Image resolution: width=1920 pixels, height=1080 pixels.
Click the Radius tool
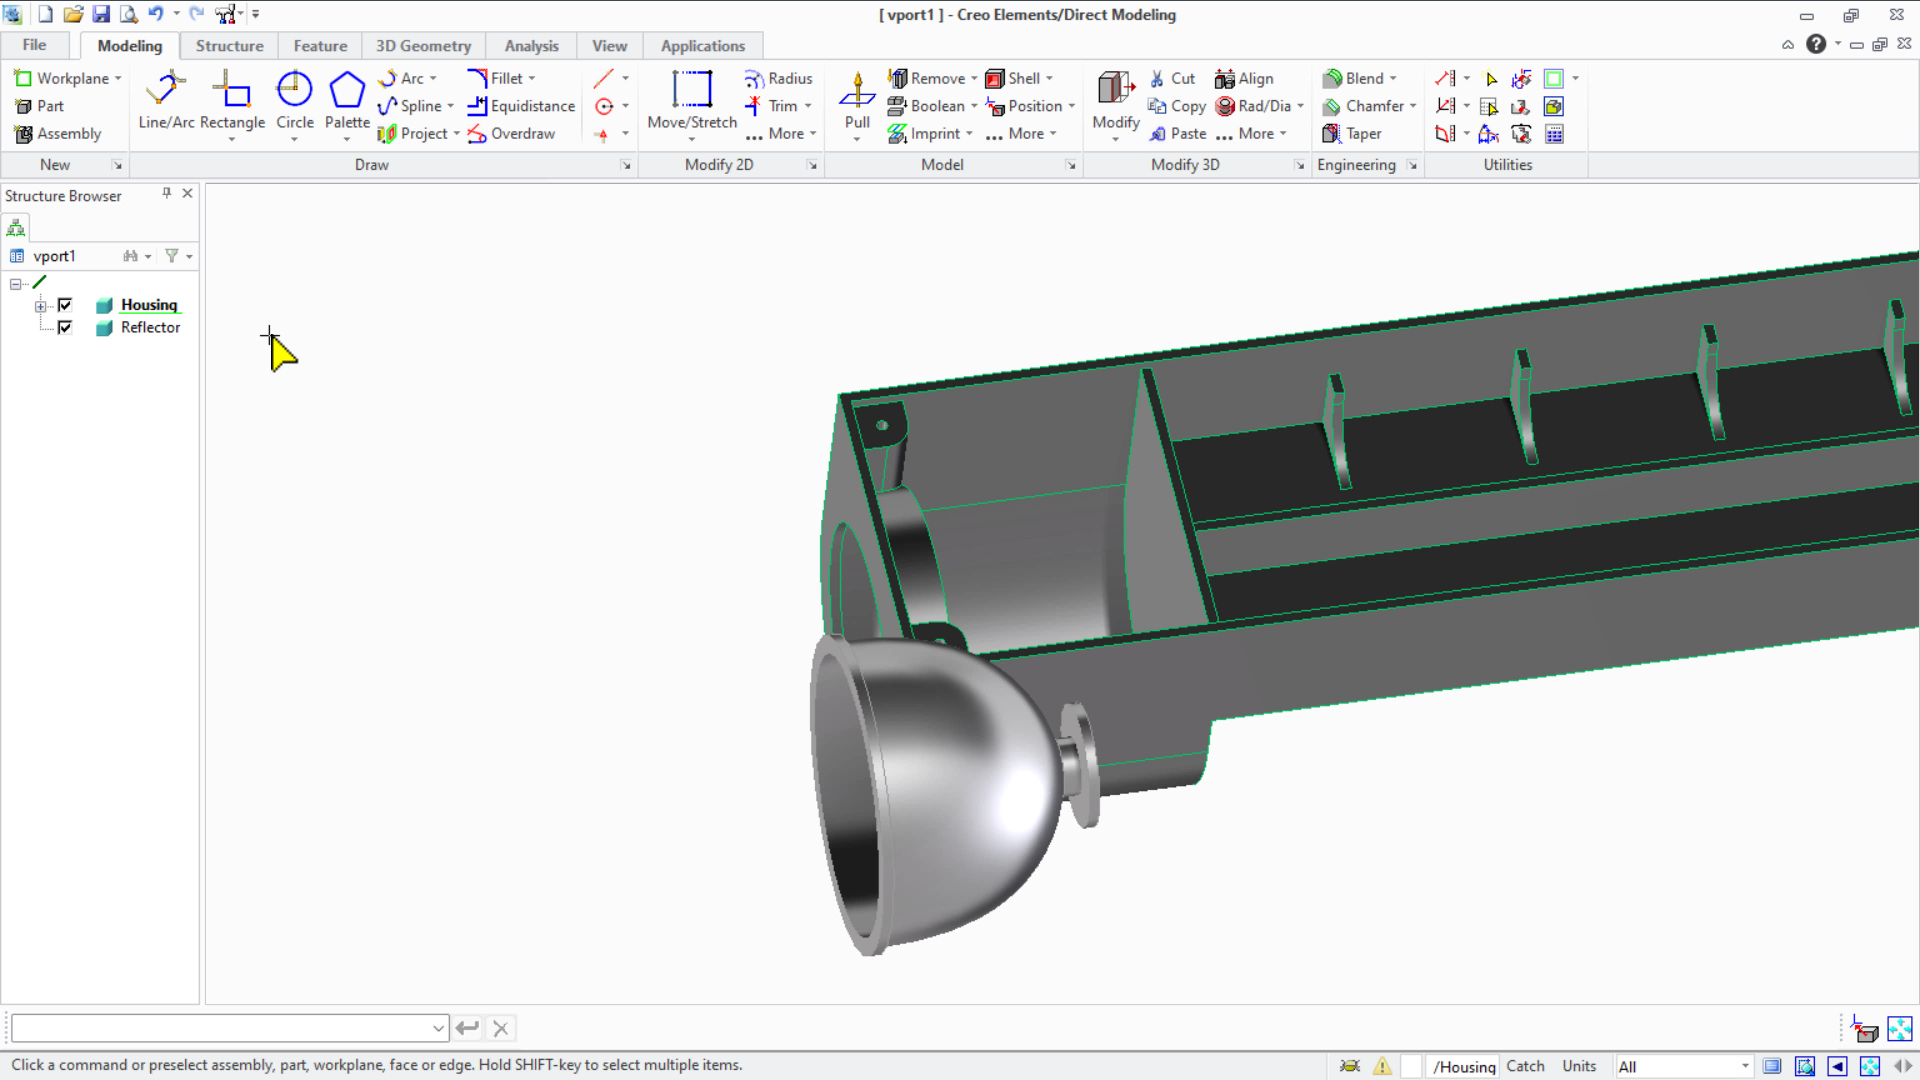779,78
